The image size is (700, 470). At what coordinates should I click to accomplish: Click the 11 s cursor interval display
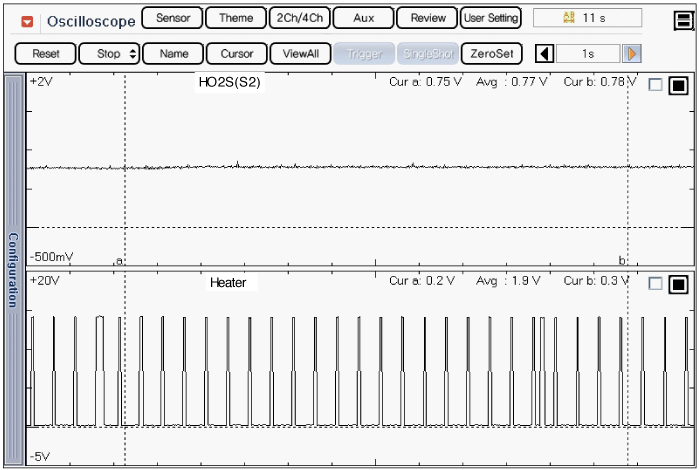point(588,18)
